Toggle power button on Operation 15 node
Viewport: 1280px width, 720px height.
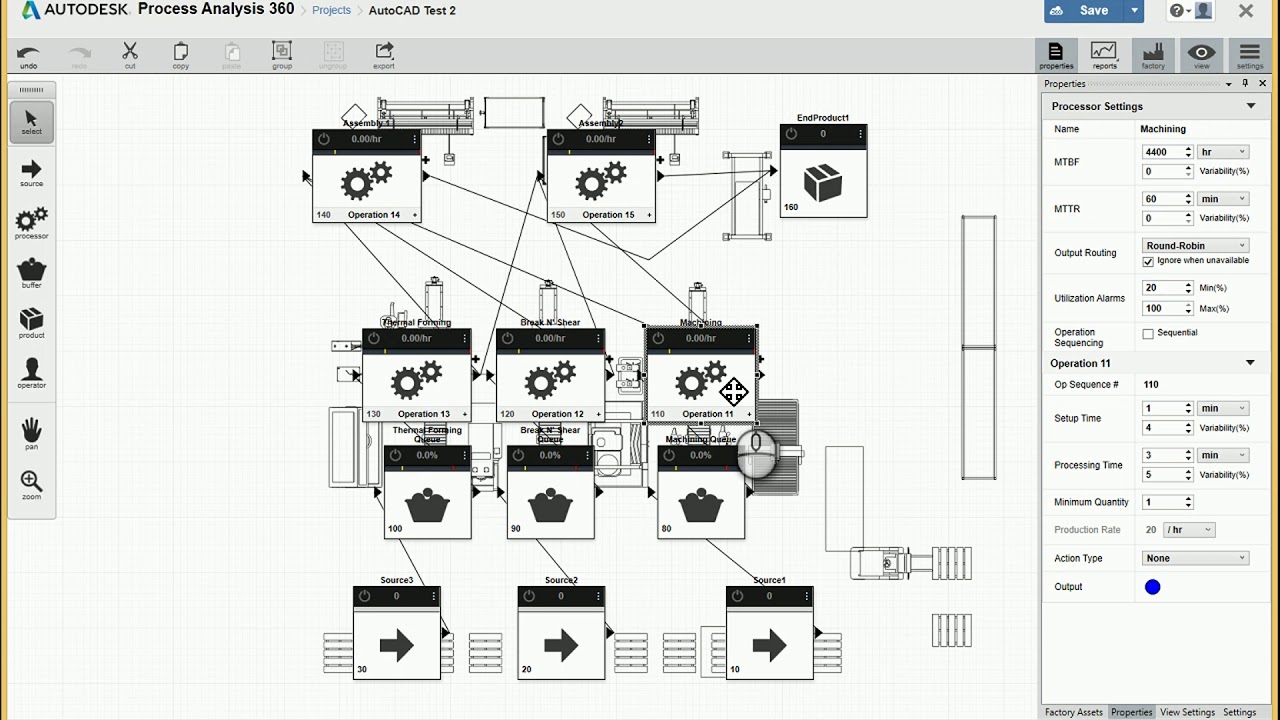click(x=558, y=139)
